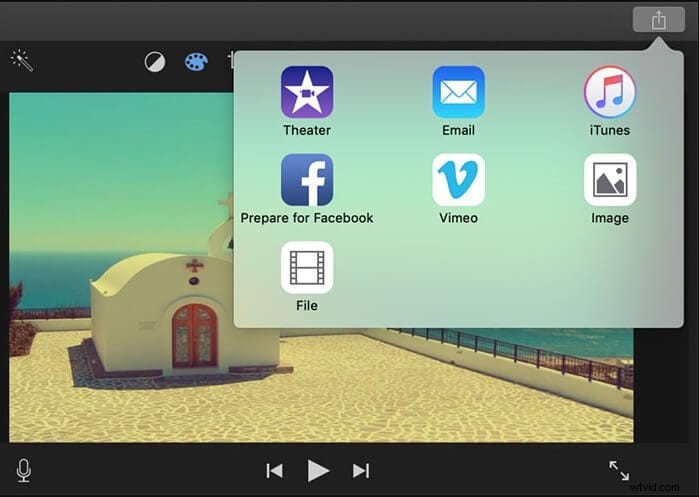Export the current frame as Image
Image resolution: width=699 pixels, height=497 pixels.
(x=610, y=189)
